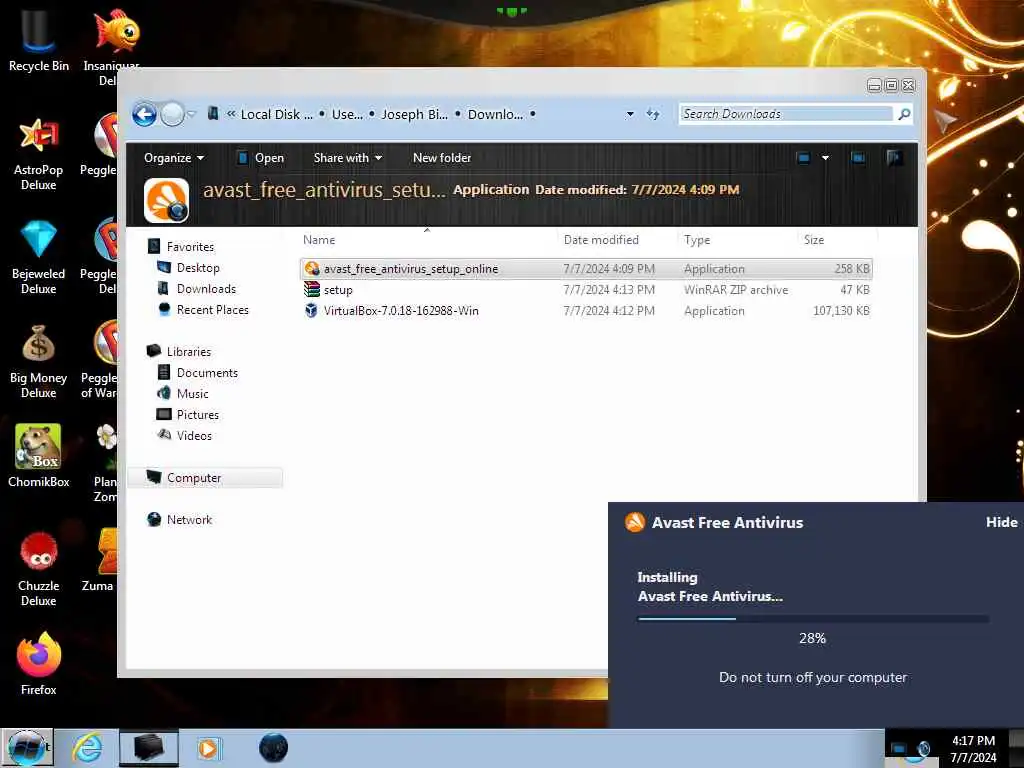The image size is (1024, 768).
Task: Click the Explorer Forward arrow button
Action: click(x=172, y=114)
